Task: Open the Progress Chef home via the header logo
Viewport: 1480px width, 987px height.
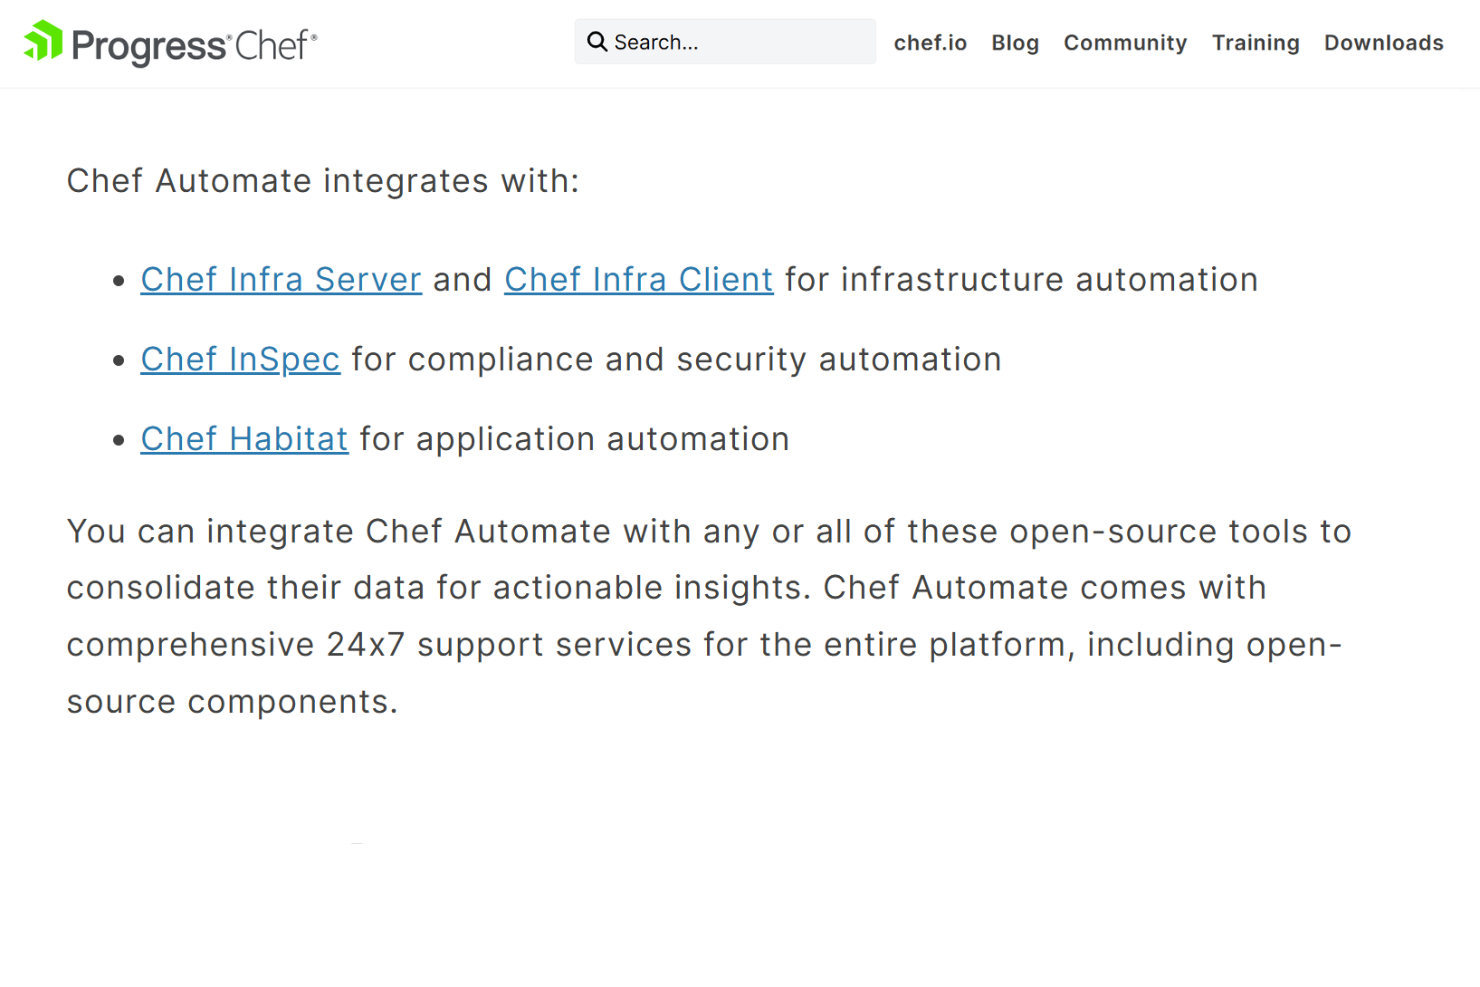Action: point(168,42)
